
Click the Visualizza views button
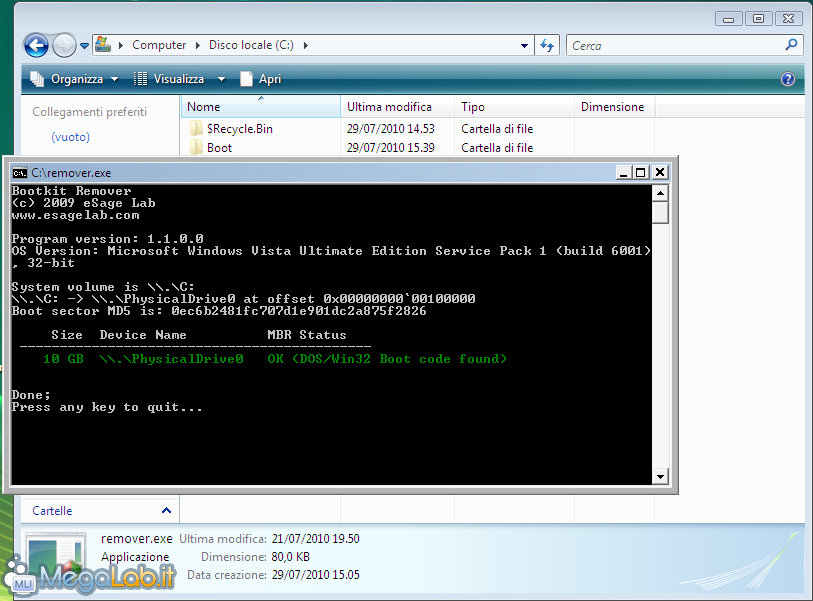169,79
